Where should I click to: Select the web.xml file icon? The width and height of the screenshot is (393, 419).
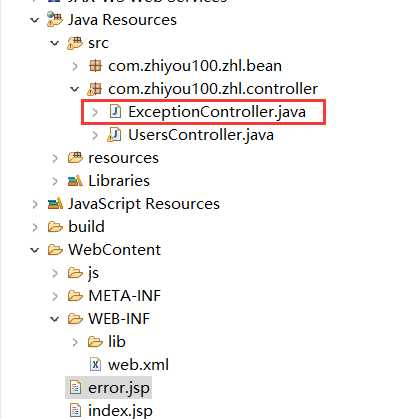click(x=95, y=364)
